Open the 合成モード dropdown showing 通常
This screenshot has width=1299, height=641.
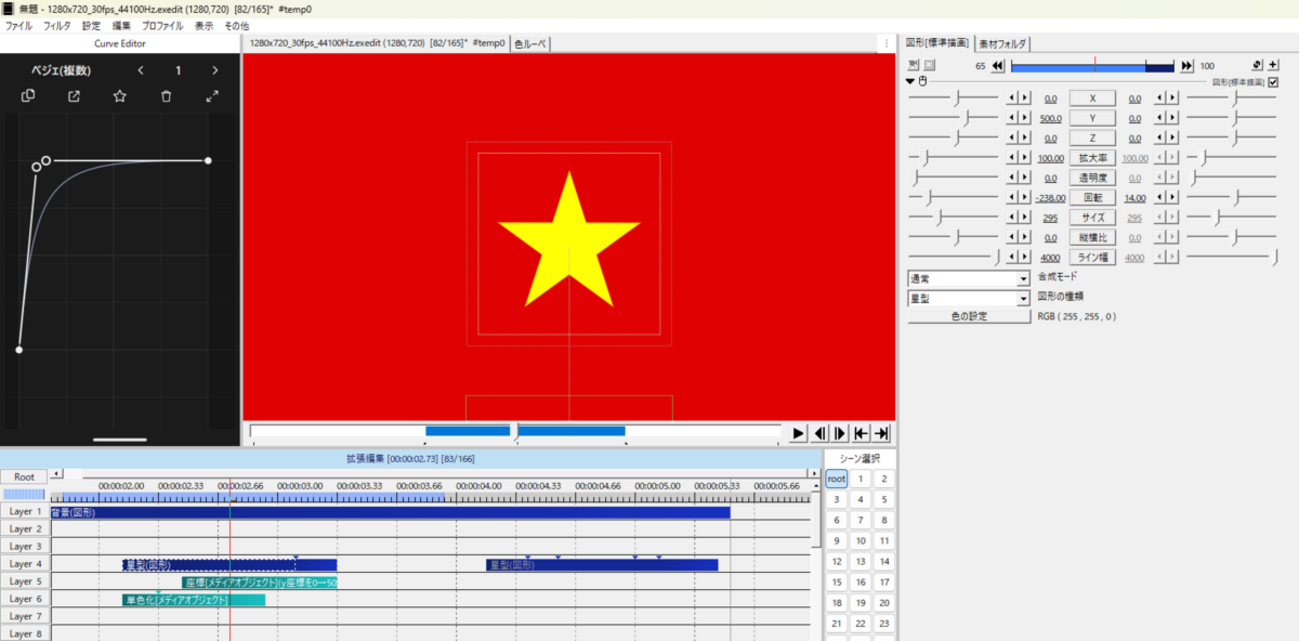(x=968, y=279)
